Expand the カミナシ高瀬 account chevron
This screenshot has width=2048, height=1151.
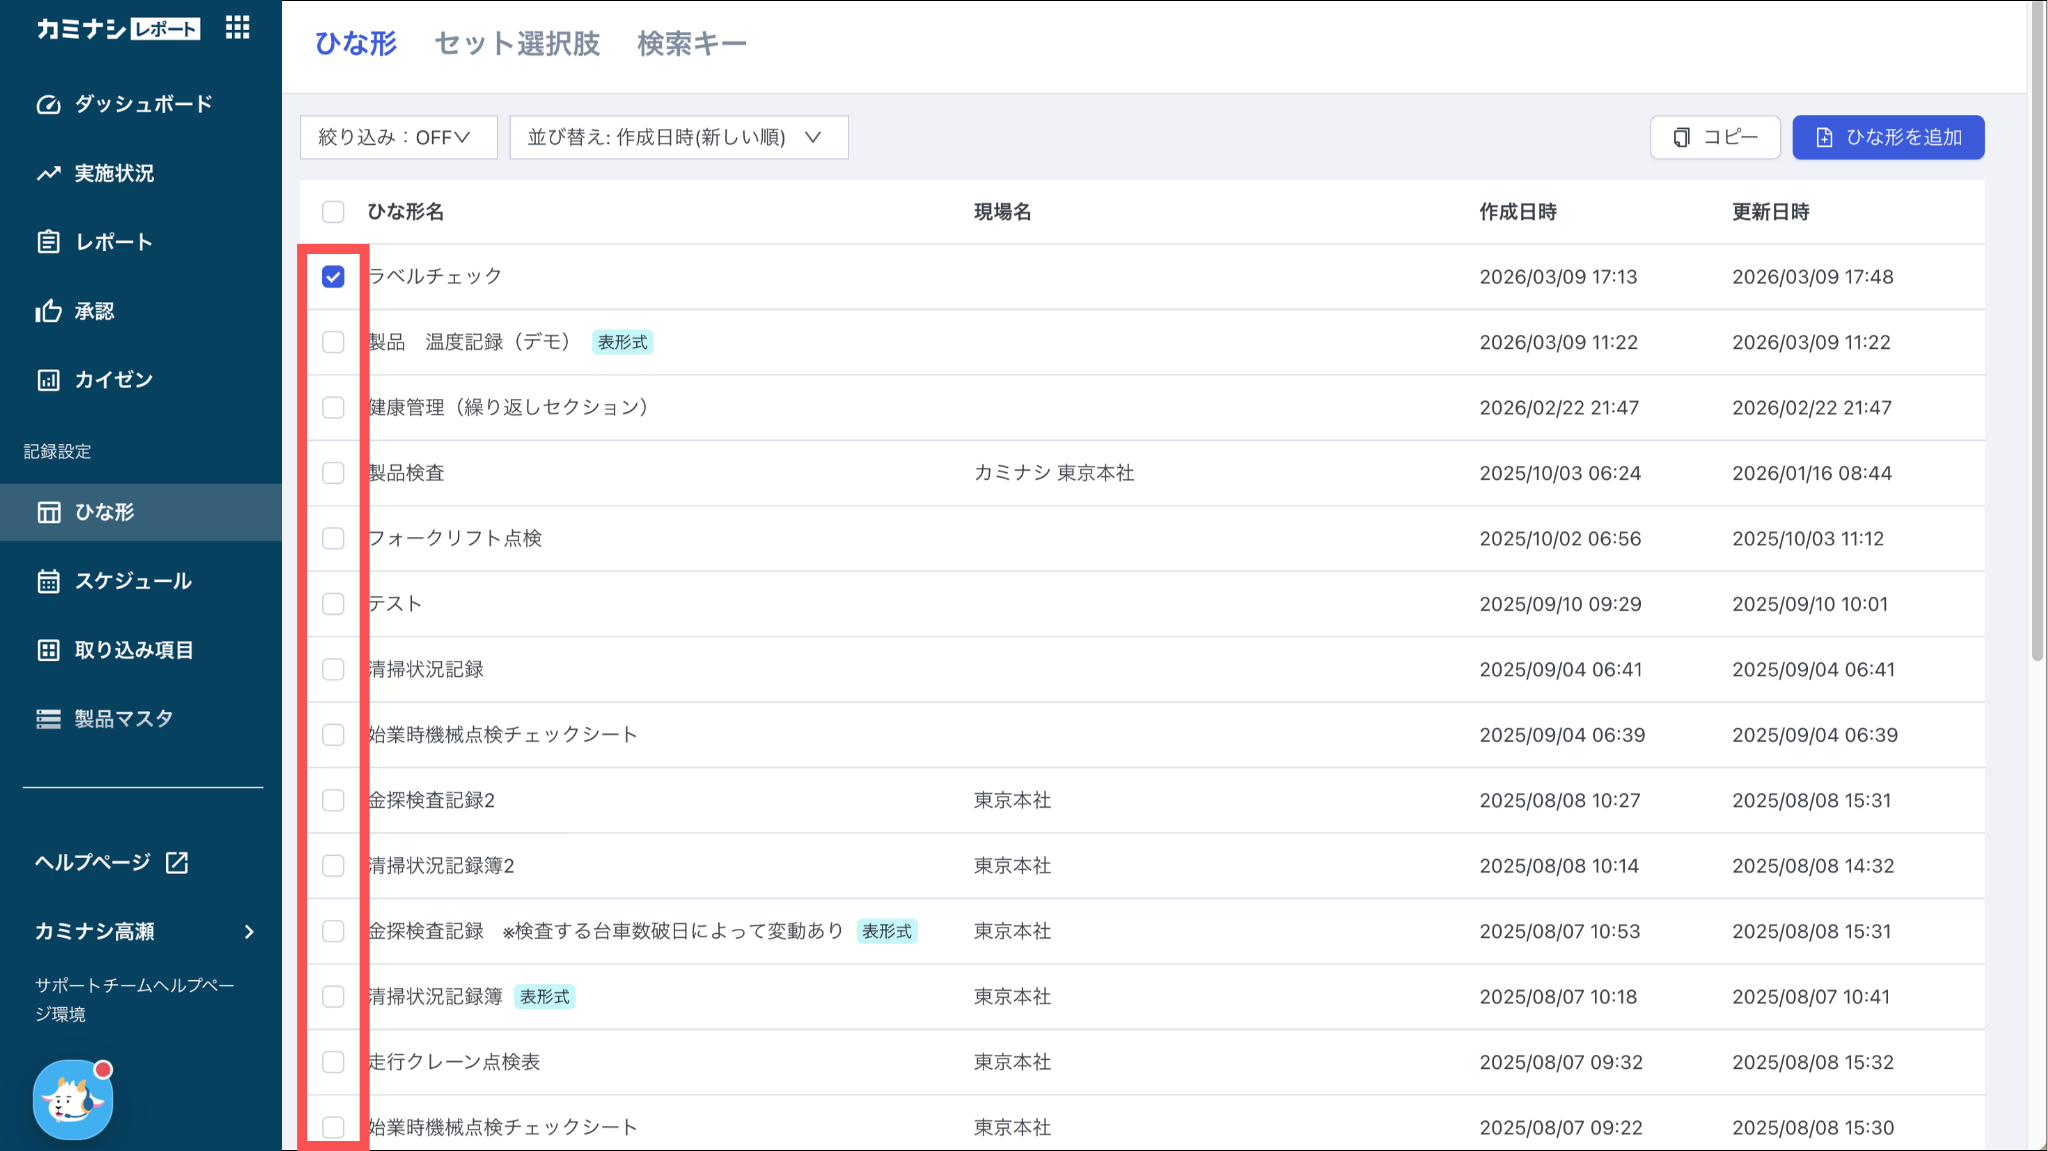249,932
